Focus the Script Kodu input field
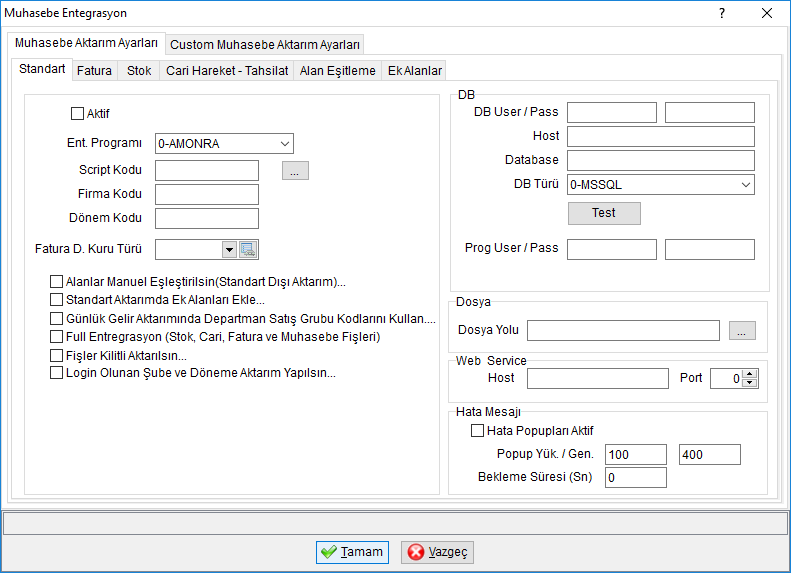The width and height of the screenshot is (791, 573). 207,170
